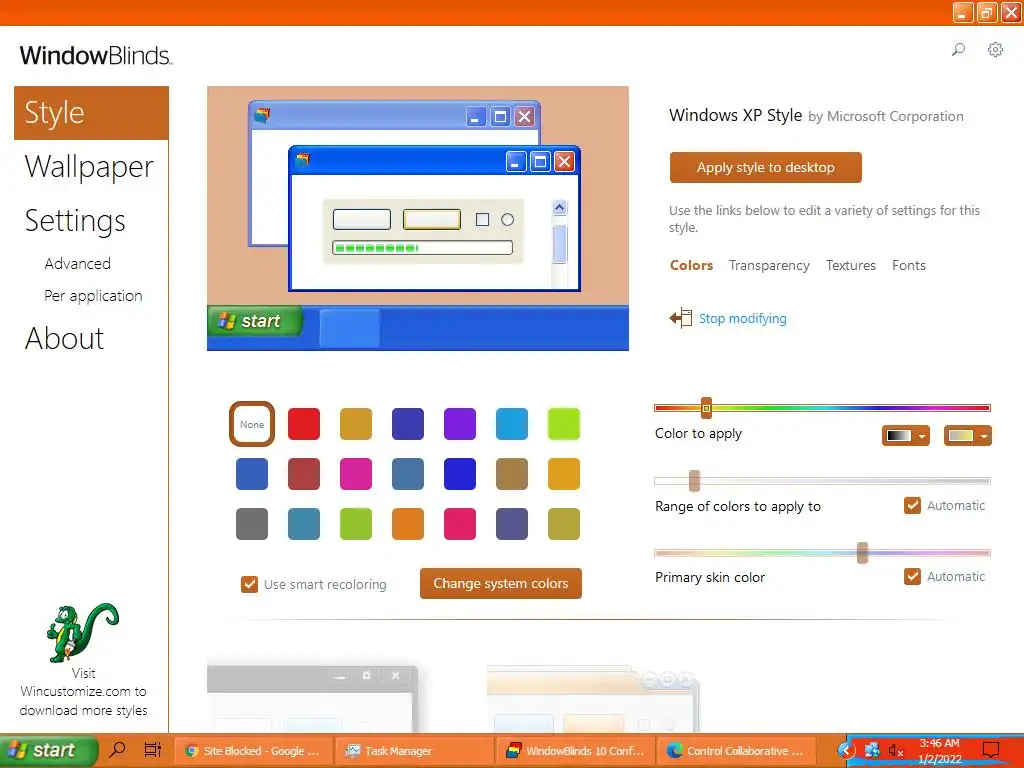Uncheck Automatic for Primary skin color

(912, 576)
